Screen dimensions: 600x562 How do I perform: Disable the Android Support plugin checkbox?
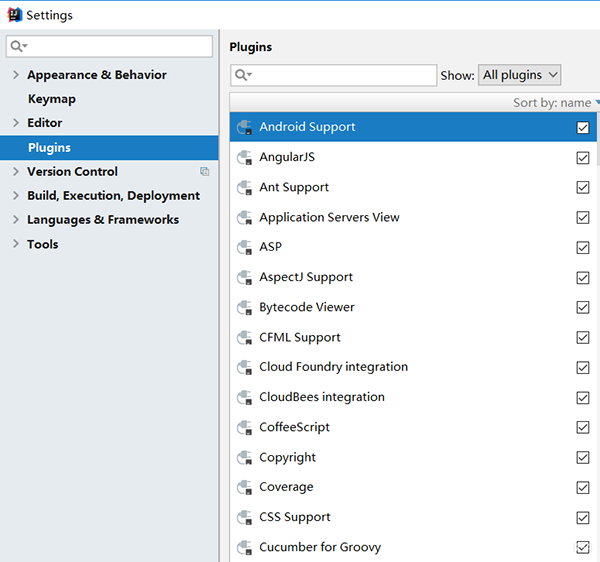(583, 127)
